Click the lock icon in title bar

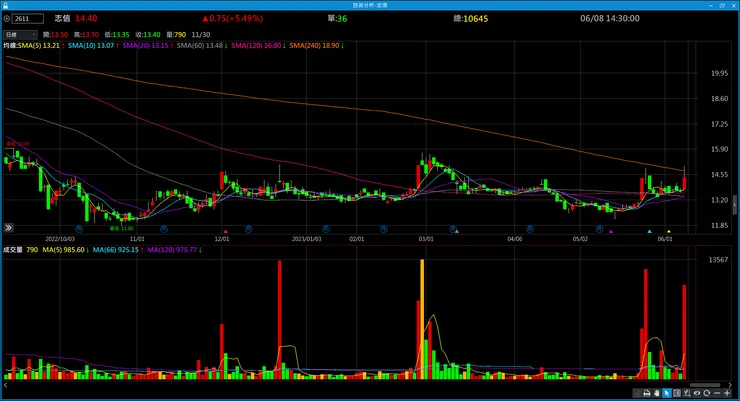pos(5,5)
